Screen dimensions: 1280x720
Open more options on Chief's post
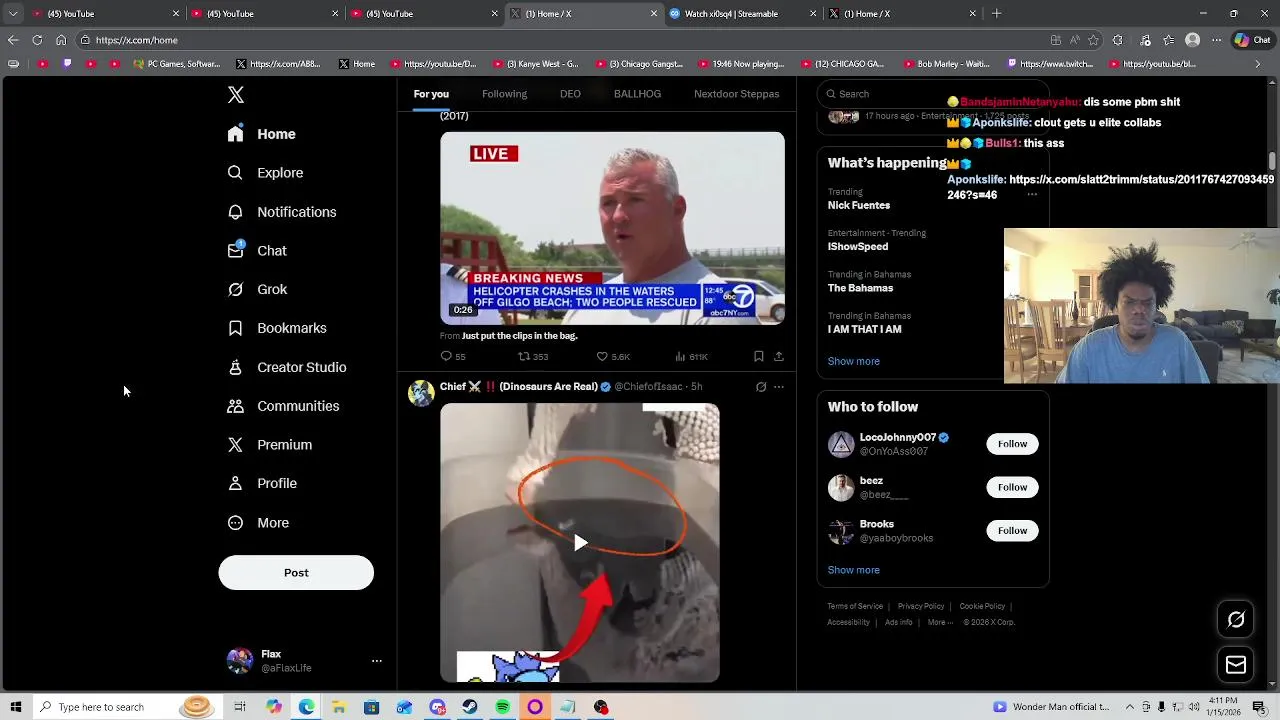tap(779, 387)
